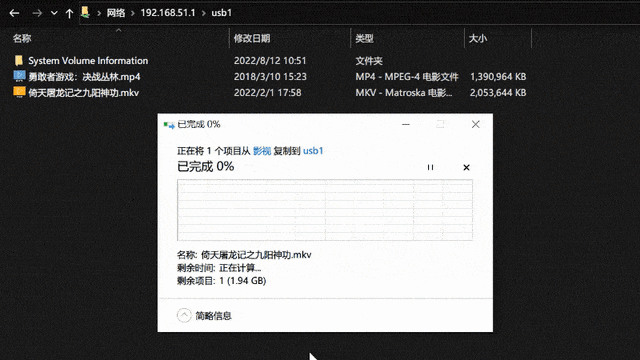
Task: Click MP4 - MPEG-4 电影文件 type cell
Action: pyautogui.click(x=407, y=77)
